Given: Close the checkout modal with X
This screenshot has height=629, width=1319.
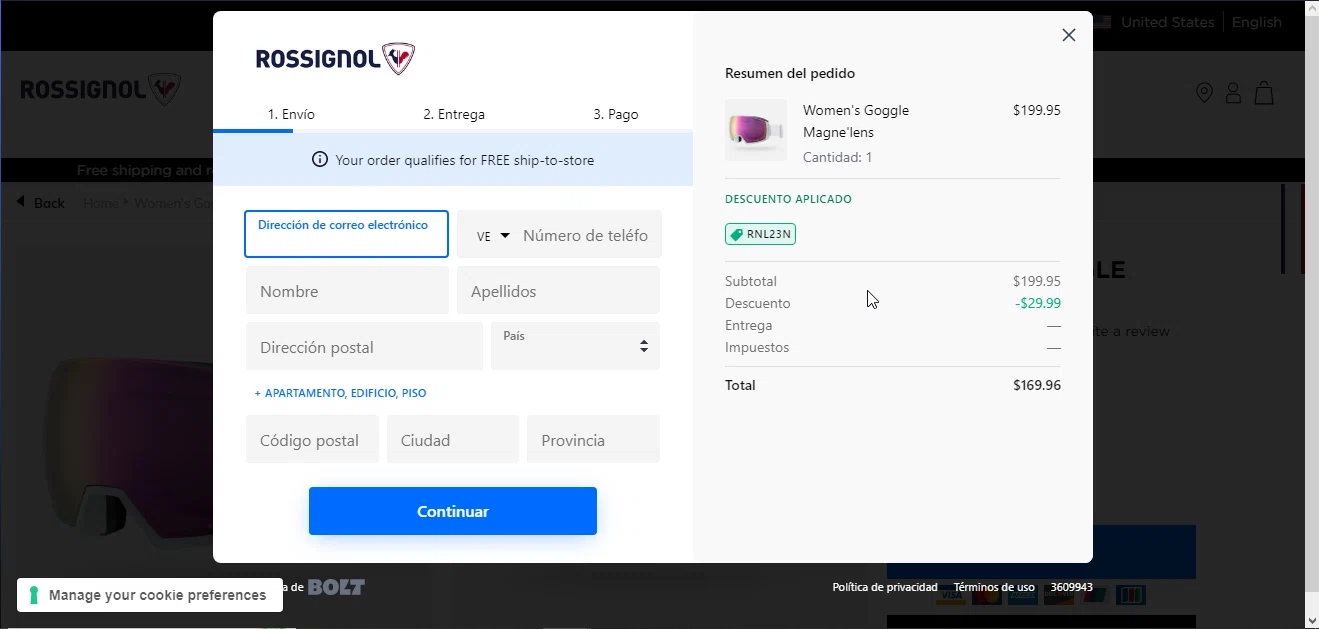Looking at the screenshot, I should (x=1069, y=35).
